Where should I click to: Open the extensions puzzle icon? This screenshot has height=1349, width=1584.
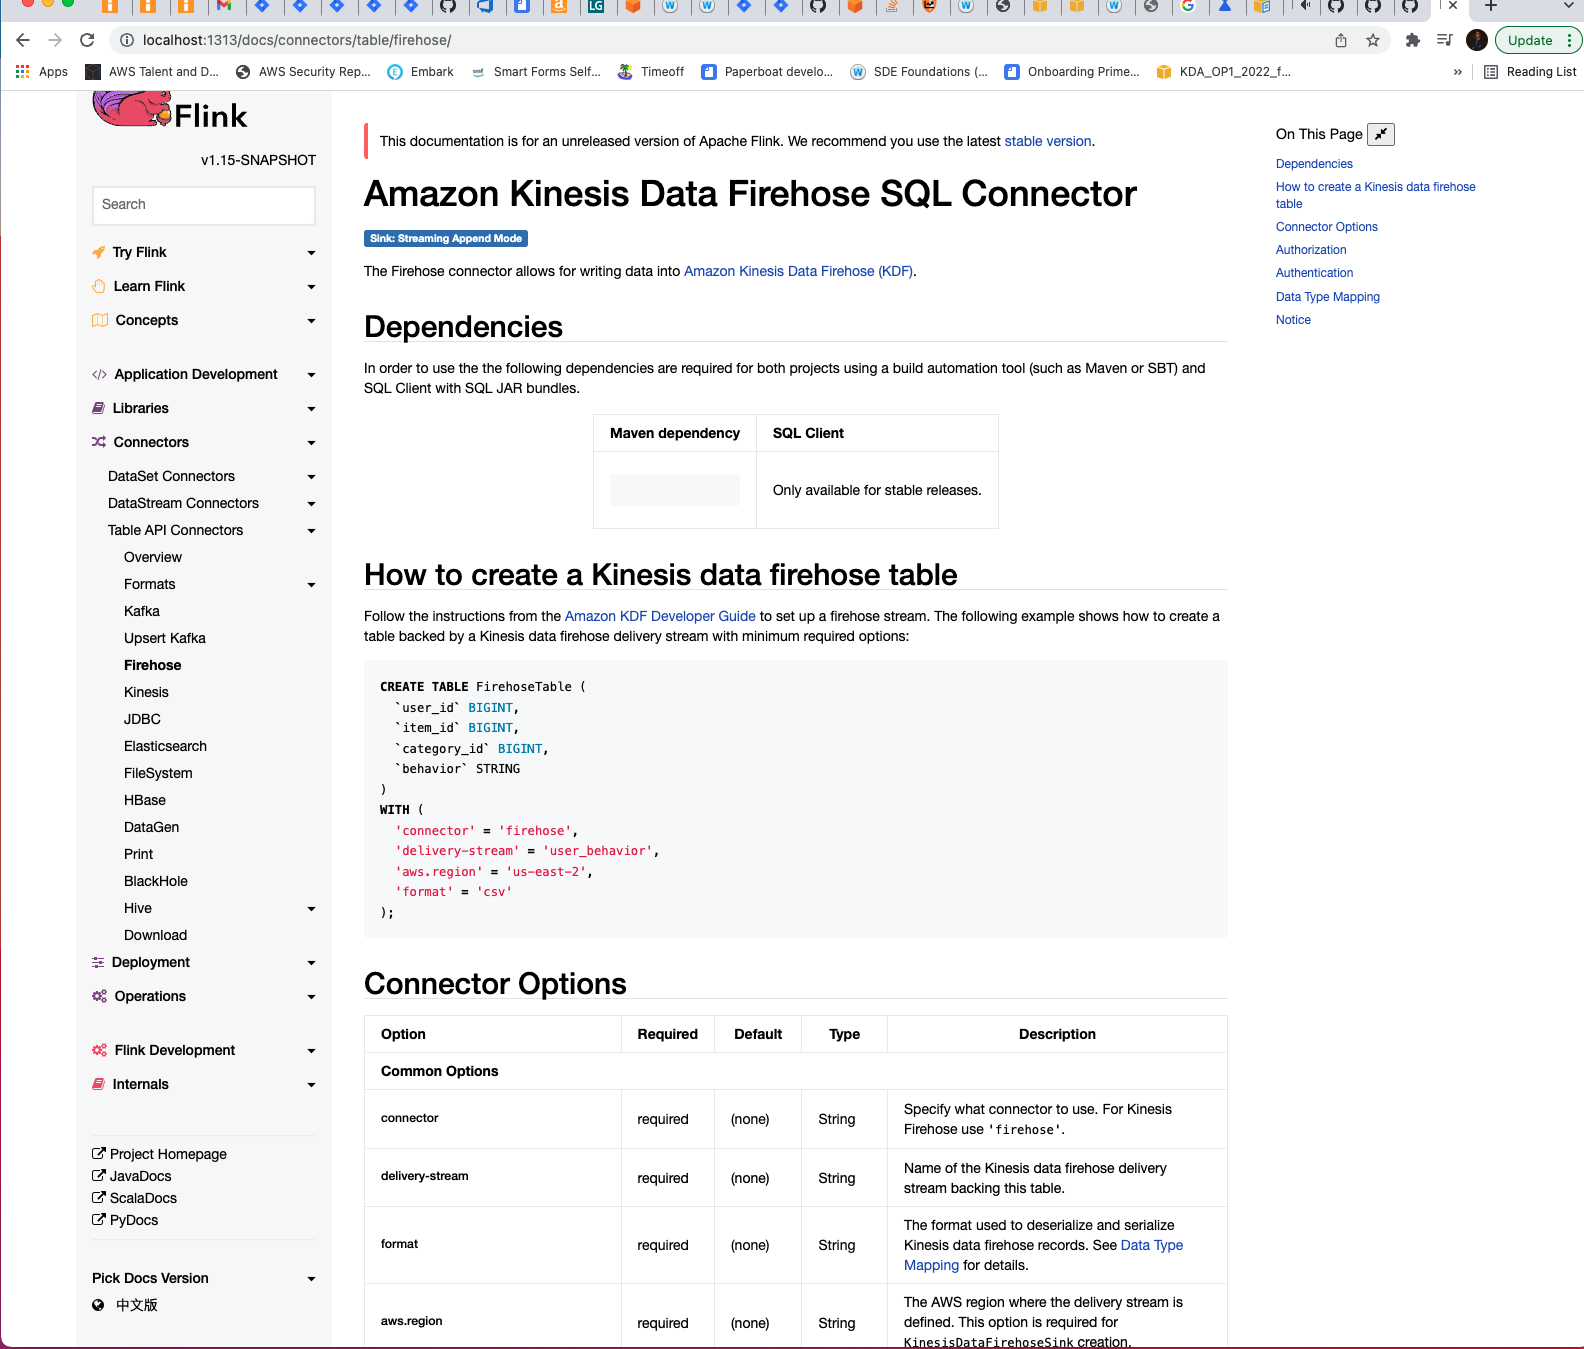coord(1412,40)
